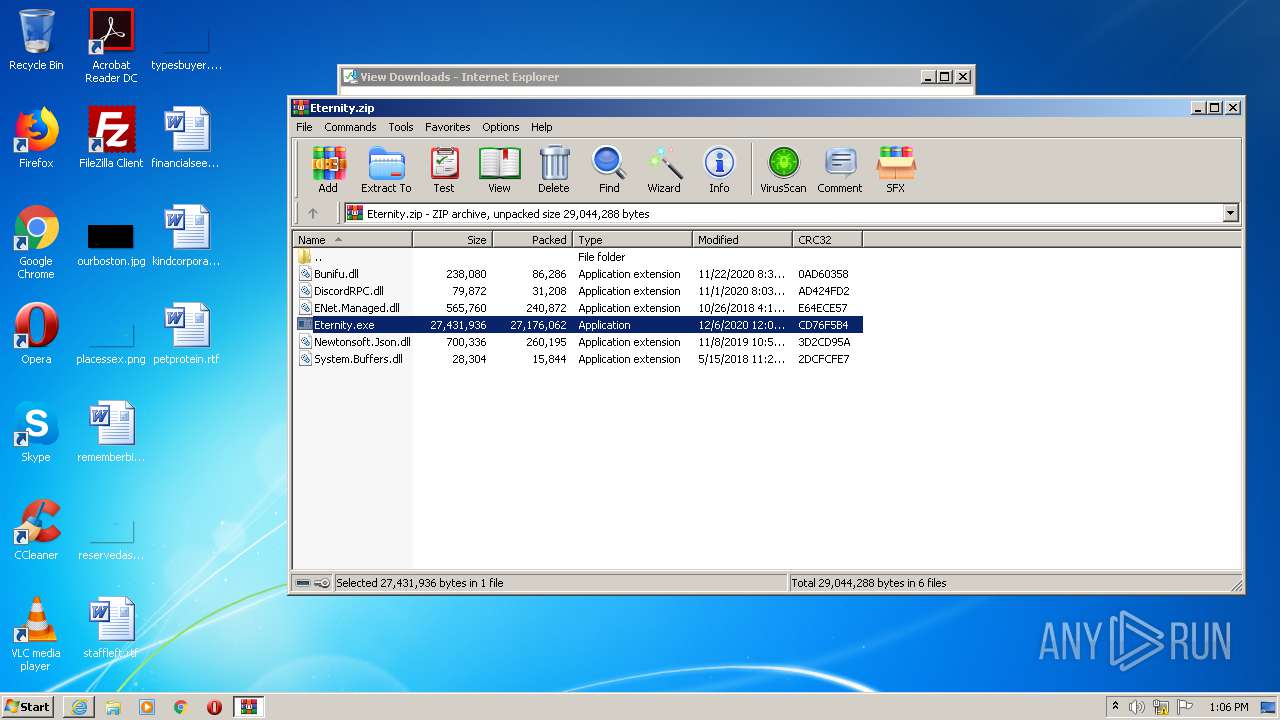
Task: Run VirusScan from the toolbar
Action: coord(783,169)
